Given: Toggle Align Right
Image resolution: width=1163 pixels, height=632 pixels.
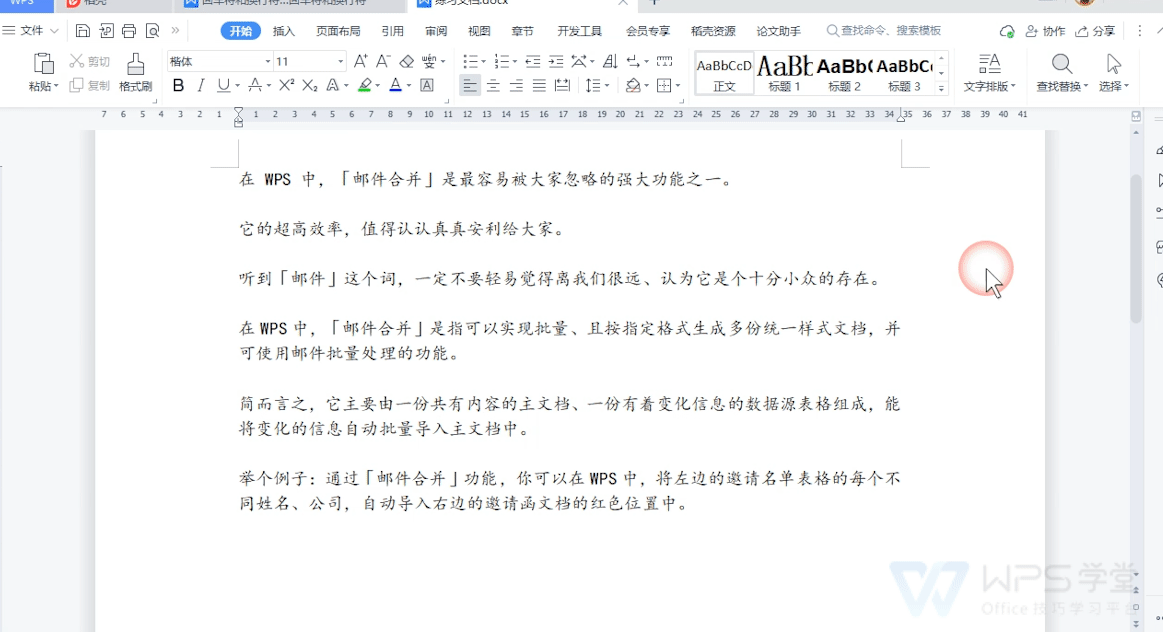Looking at the screenshot, I should point(516,85).
